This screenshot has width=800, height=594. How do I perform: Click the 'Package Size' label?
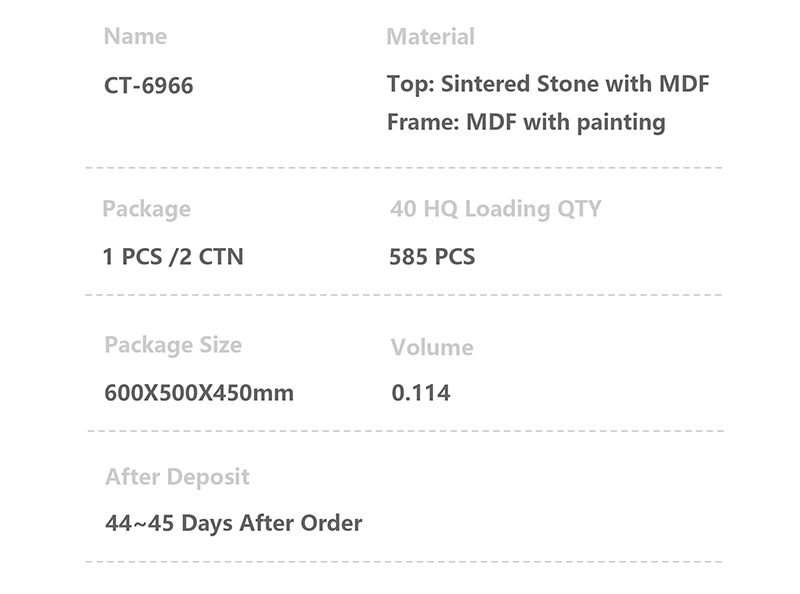point(173,345)
